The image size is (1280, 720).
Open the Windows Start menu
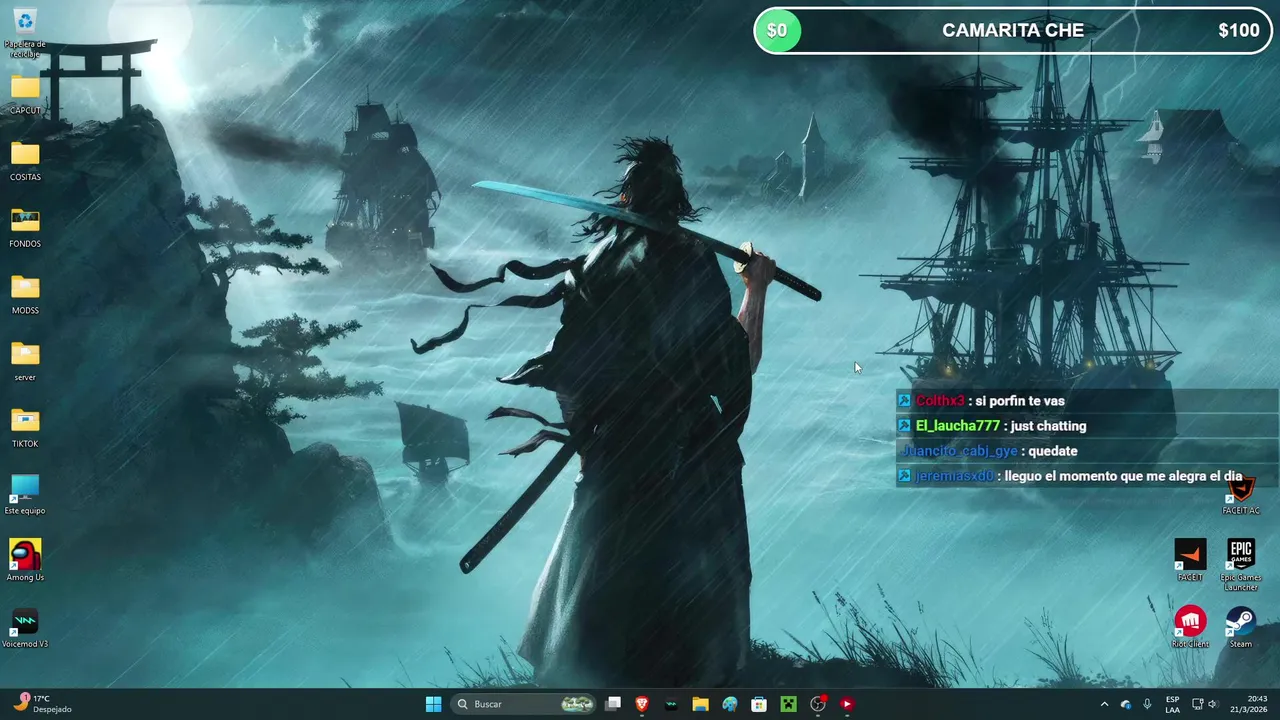pos(433,704)
